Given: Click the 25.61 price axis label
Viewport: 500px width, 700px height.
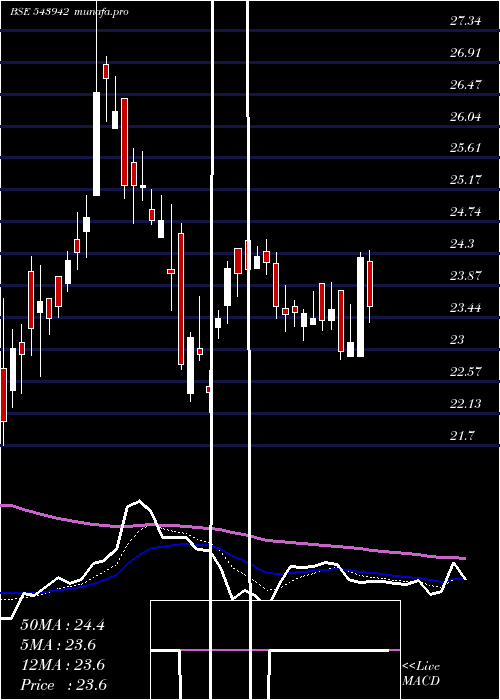Looking at the screenshot, I should [x=465, y=148].
